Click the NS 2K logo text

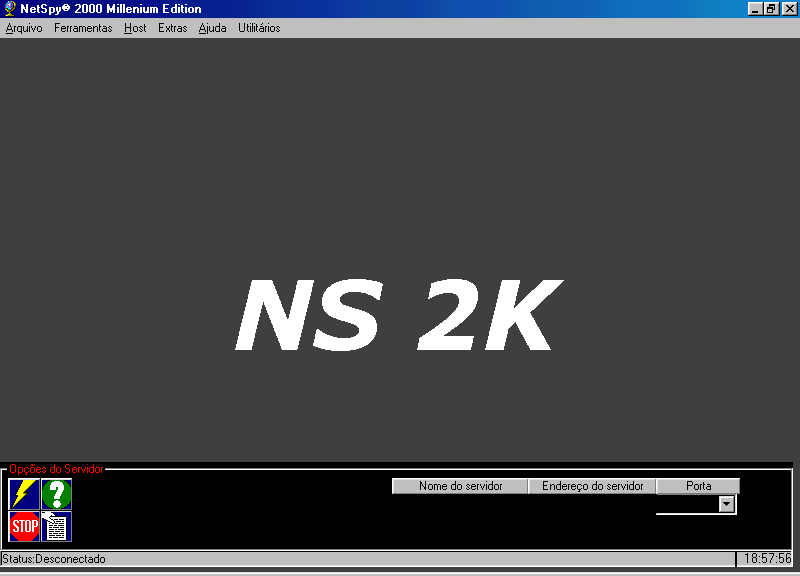point(396,315)
